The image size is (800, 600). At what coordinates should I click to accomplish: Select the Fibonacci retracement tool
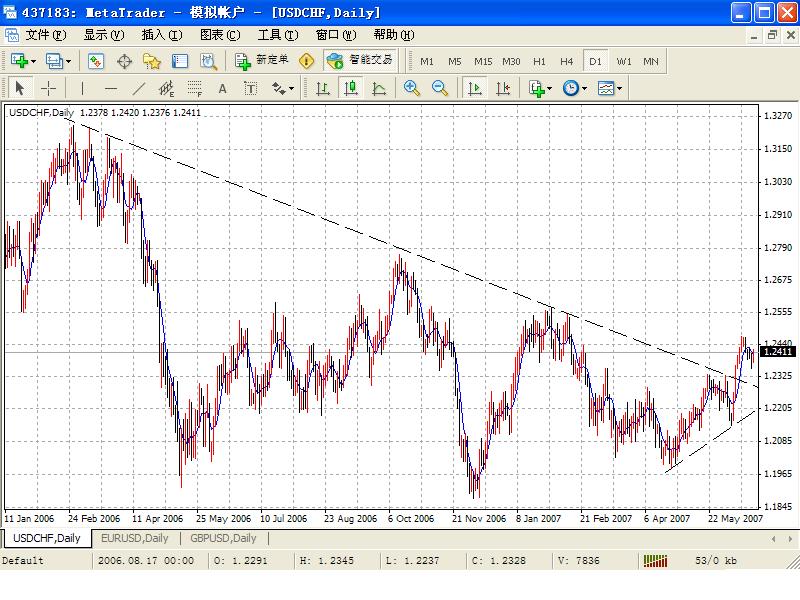tap(195, 88)
